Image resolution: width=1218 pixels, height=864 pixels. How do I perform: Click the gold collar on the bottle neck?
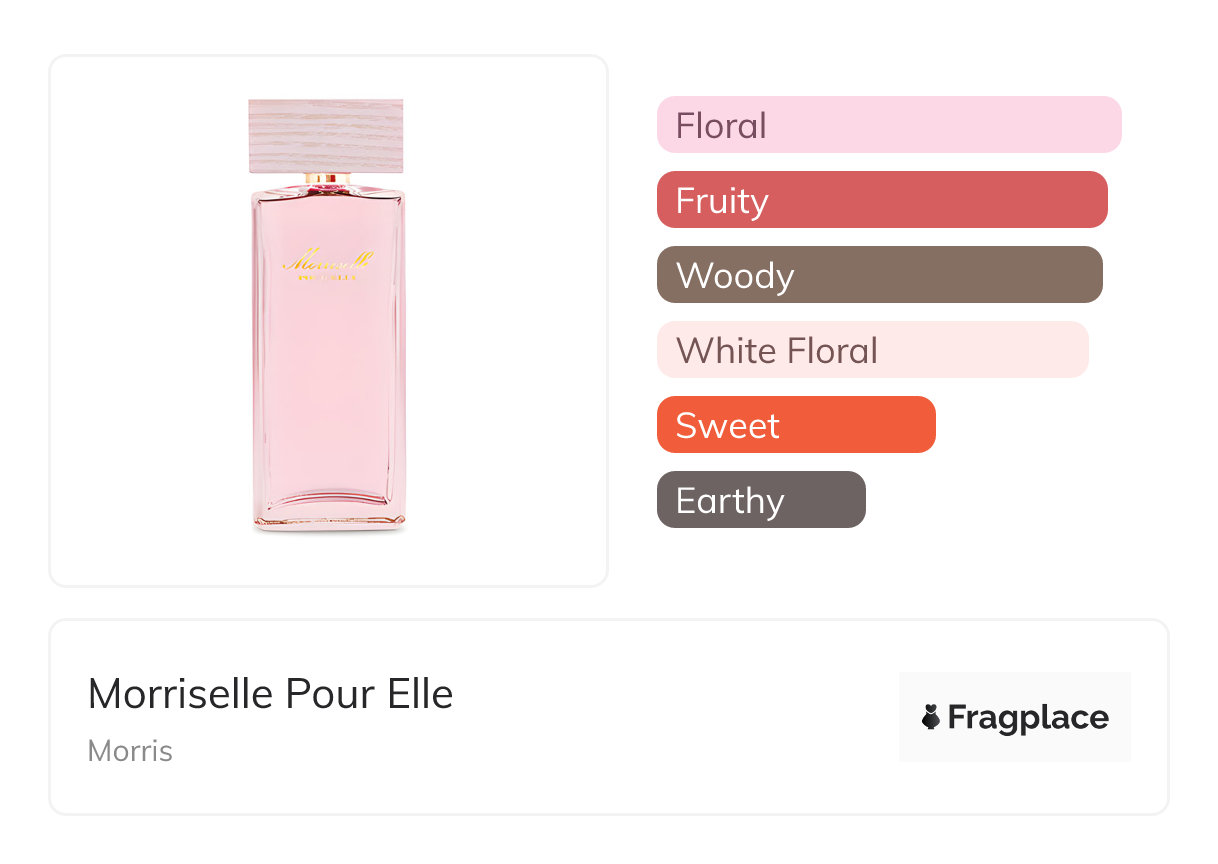(327, 178)
